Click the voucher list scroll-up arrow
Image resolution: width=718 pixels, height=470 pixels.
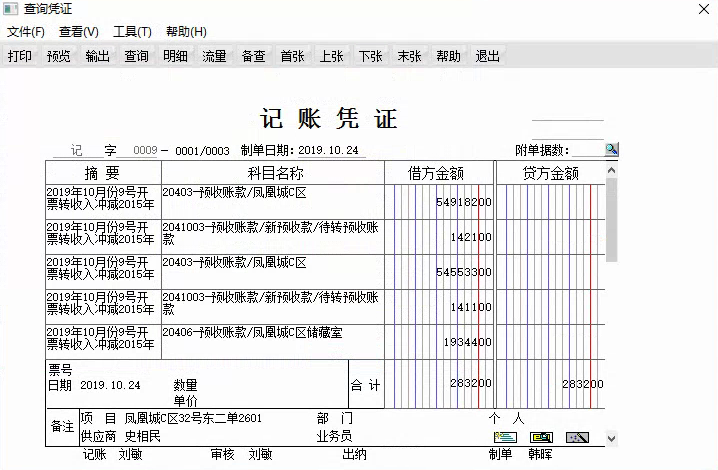[x=611, y=170]
